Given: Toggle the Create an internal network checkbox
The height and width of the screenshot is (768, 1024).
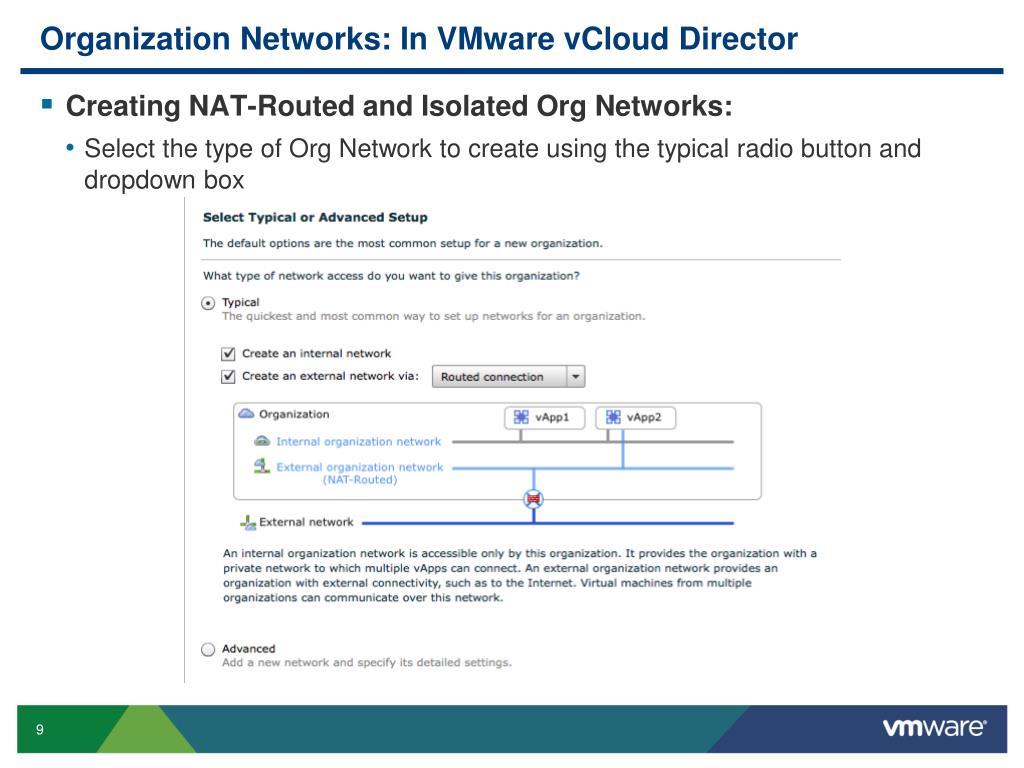Looking at the screenshot, I should click(x=228, y=354).
